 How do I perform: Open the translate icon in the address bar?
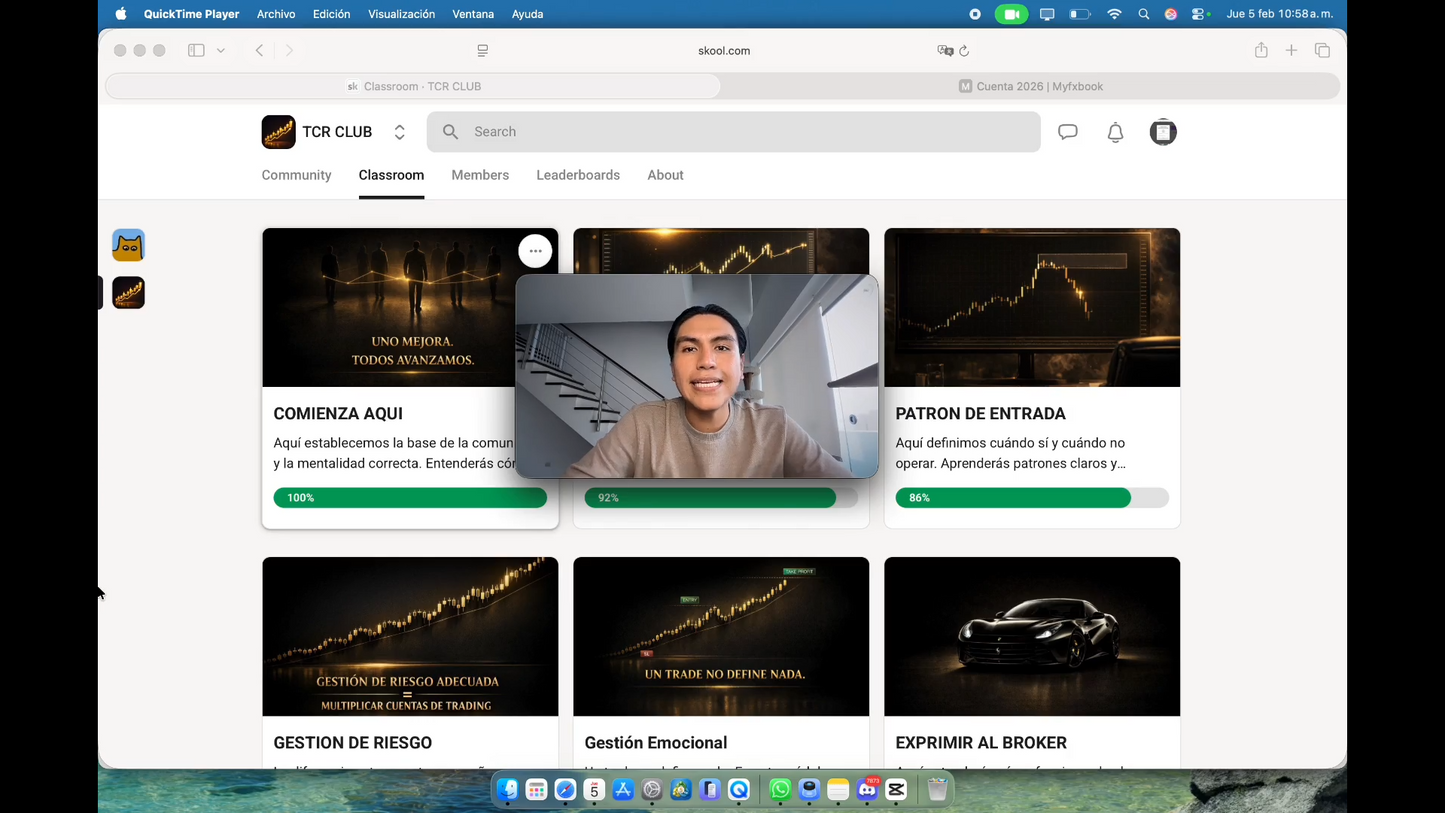pos(944,50)
